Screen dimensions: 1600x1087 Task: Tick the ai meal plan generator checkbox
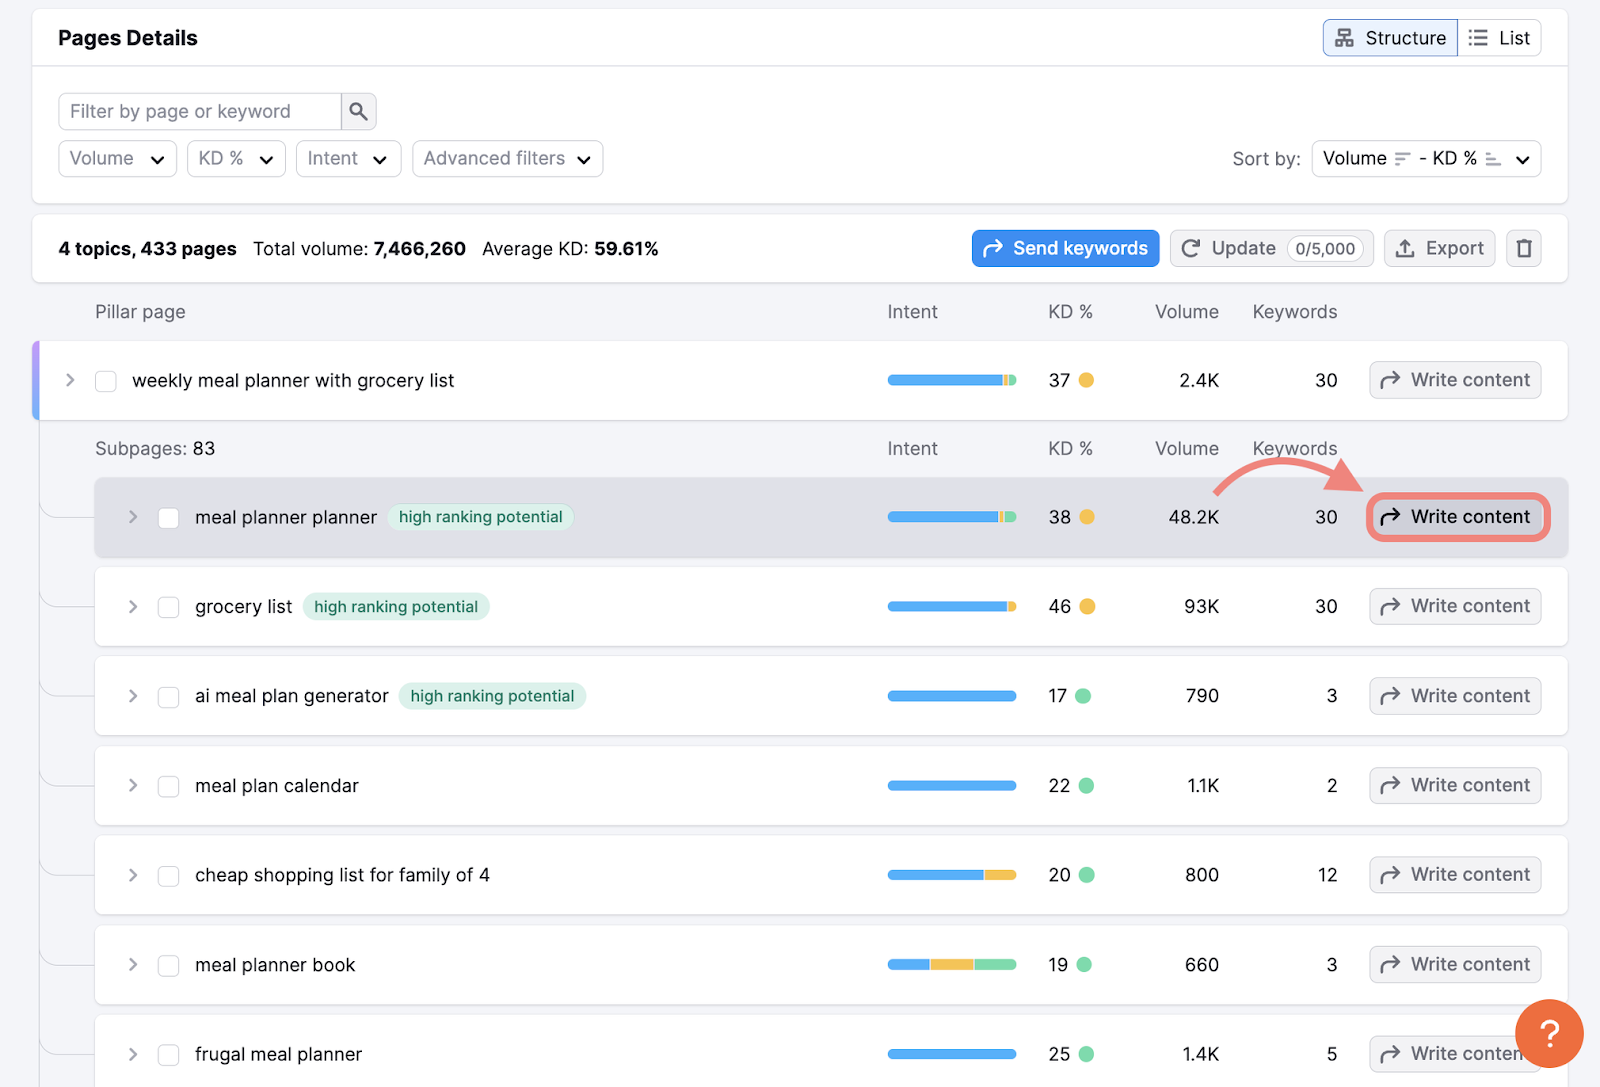tap(168, 697)
